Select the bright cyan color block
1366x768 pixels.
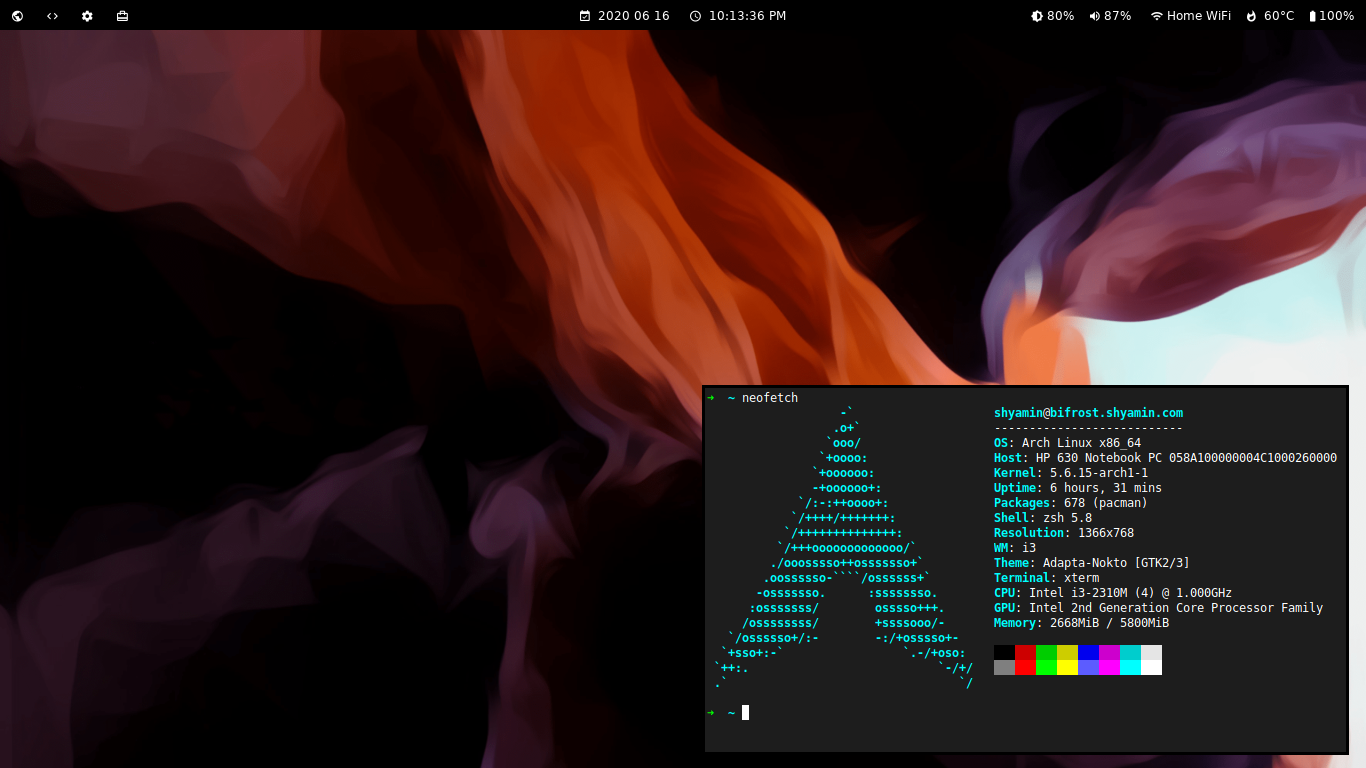(1130, 667)
